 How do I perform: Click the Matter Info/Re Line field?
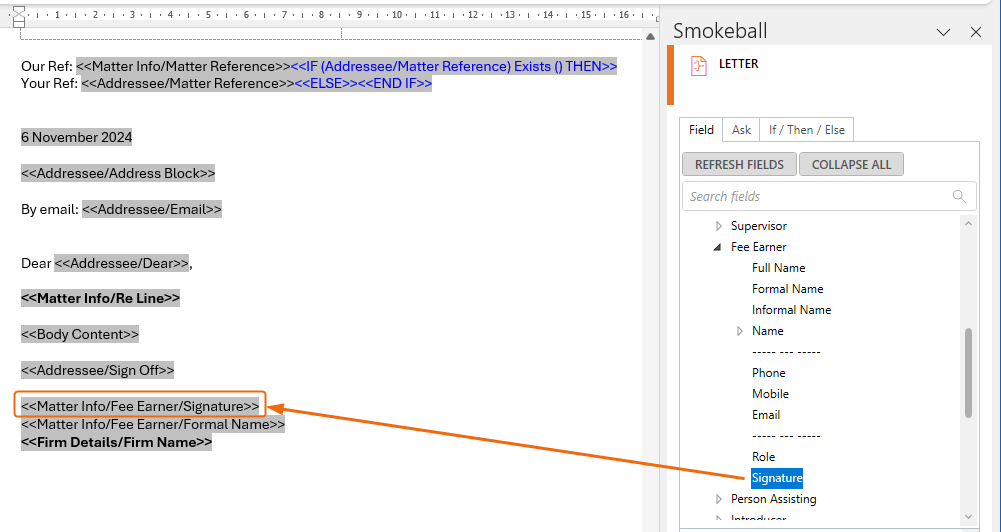[x=100, y=298]
